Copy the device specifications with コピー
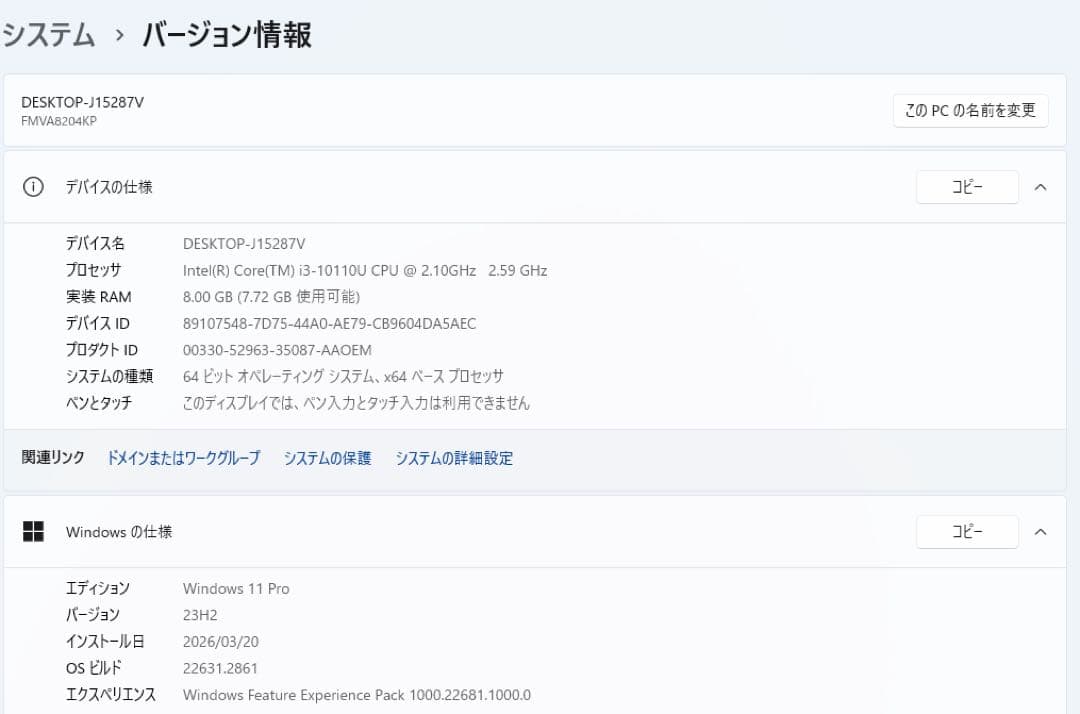 click(967, 187)
